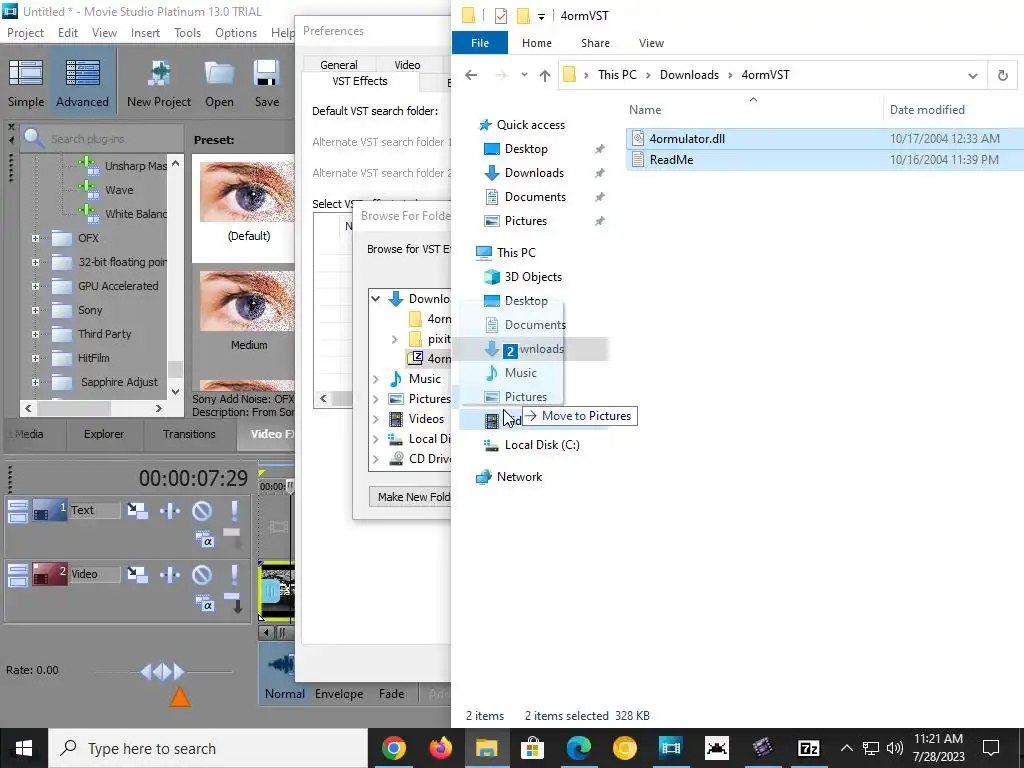The height and width of the screenshot is (768, 1024).
Task: Go back in File Explorer
Action: click(x=471, y=75)
